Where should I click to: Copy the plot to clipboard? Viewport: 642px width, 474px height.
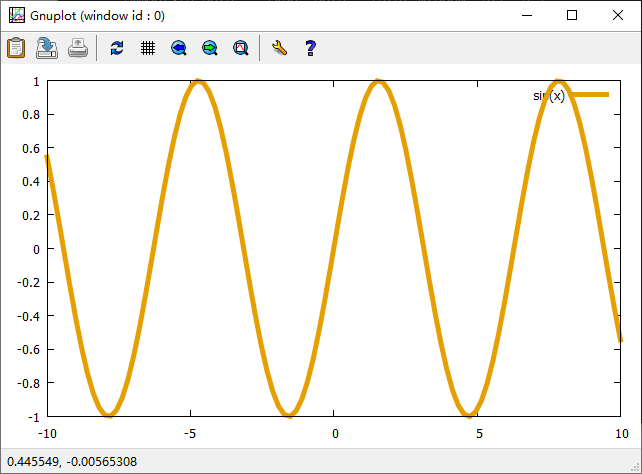(16, 48)
